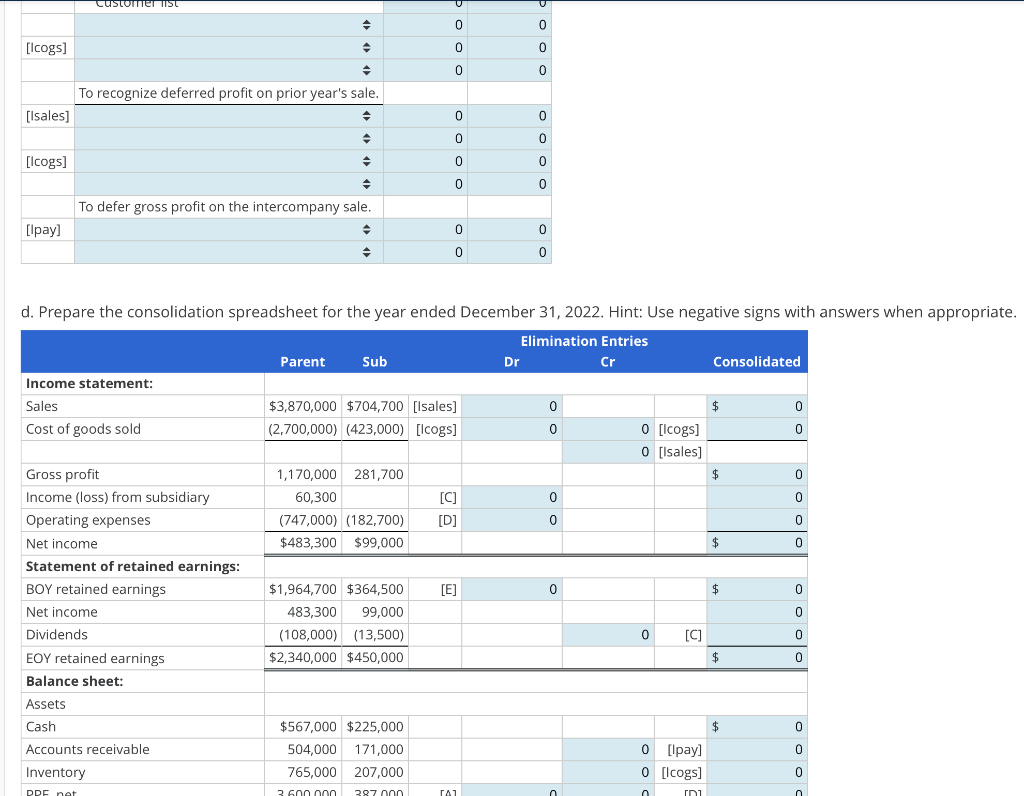Select Parent gross profit 1,170,000

[x=307, y=474]
